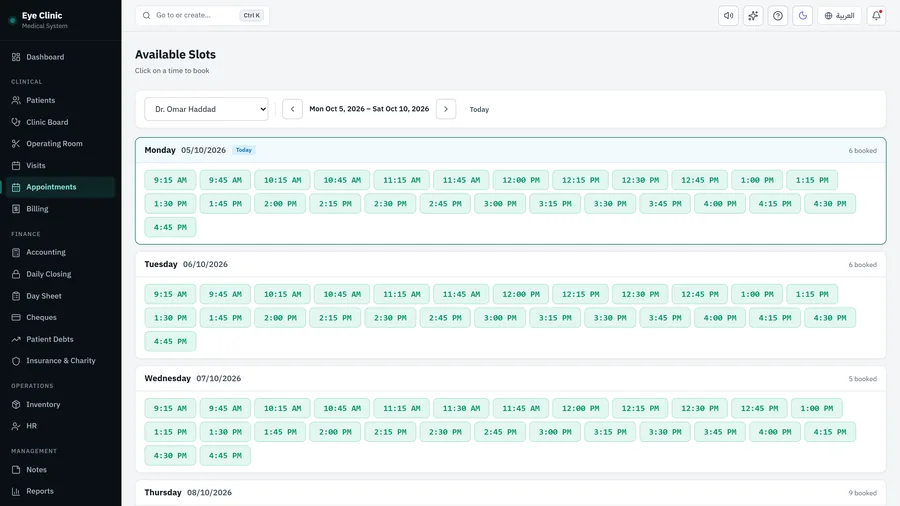
Task: Open Accounting from the sidebar
Action: coord(60,252)
